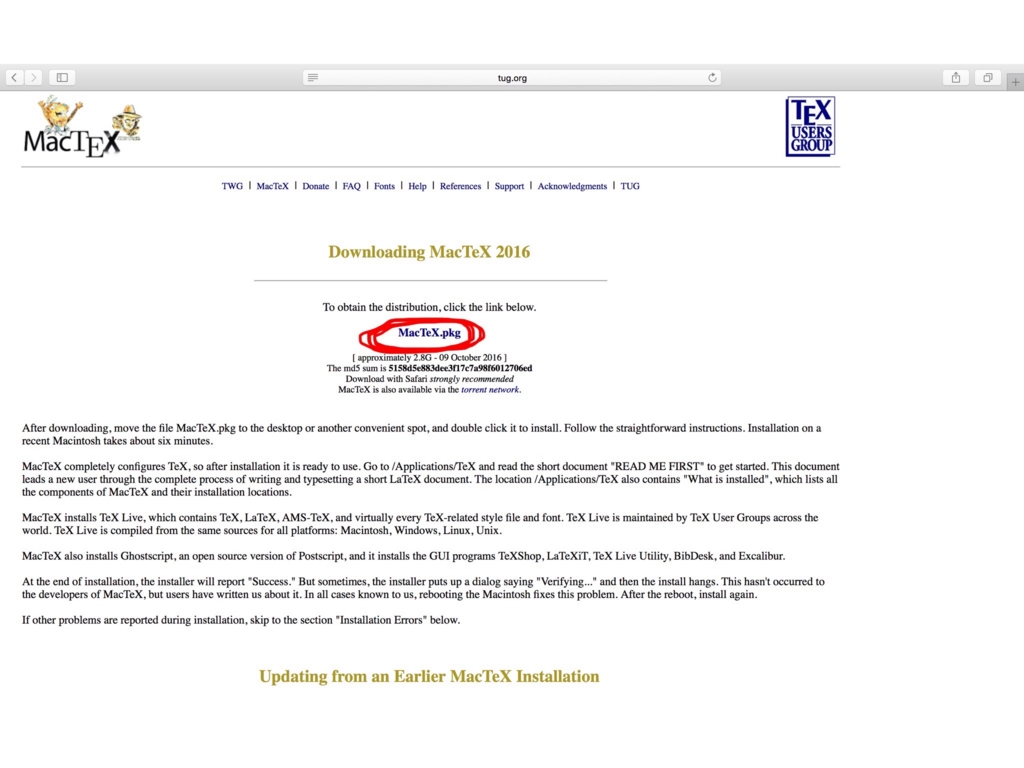Click the 'approximately 2.8G - 09 October 2016' text
Viewport: 1024px width, 768px height.
click(x=429, y=358)
